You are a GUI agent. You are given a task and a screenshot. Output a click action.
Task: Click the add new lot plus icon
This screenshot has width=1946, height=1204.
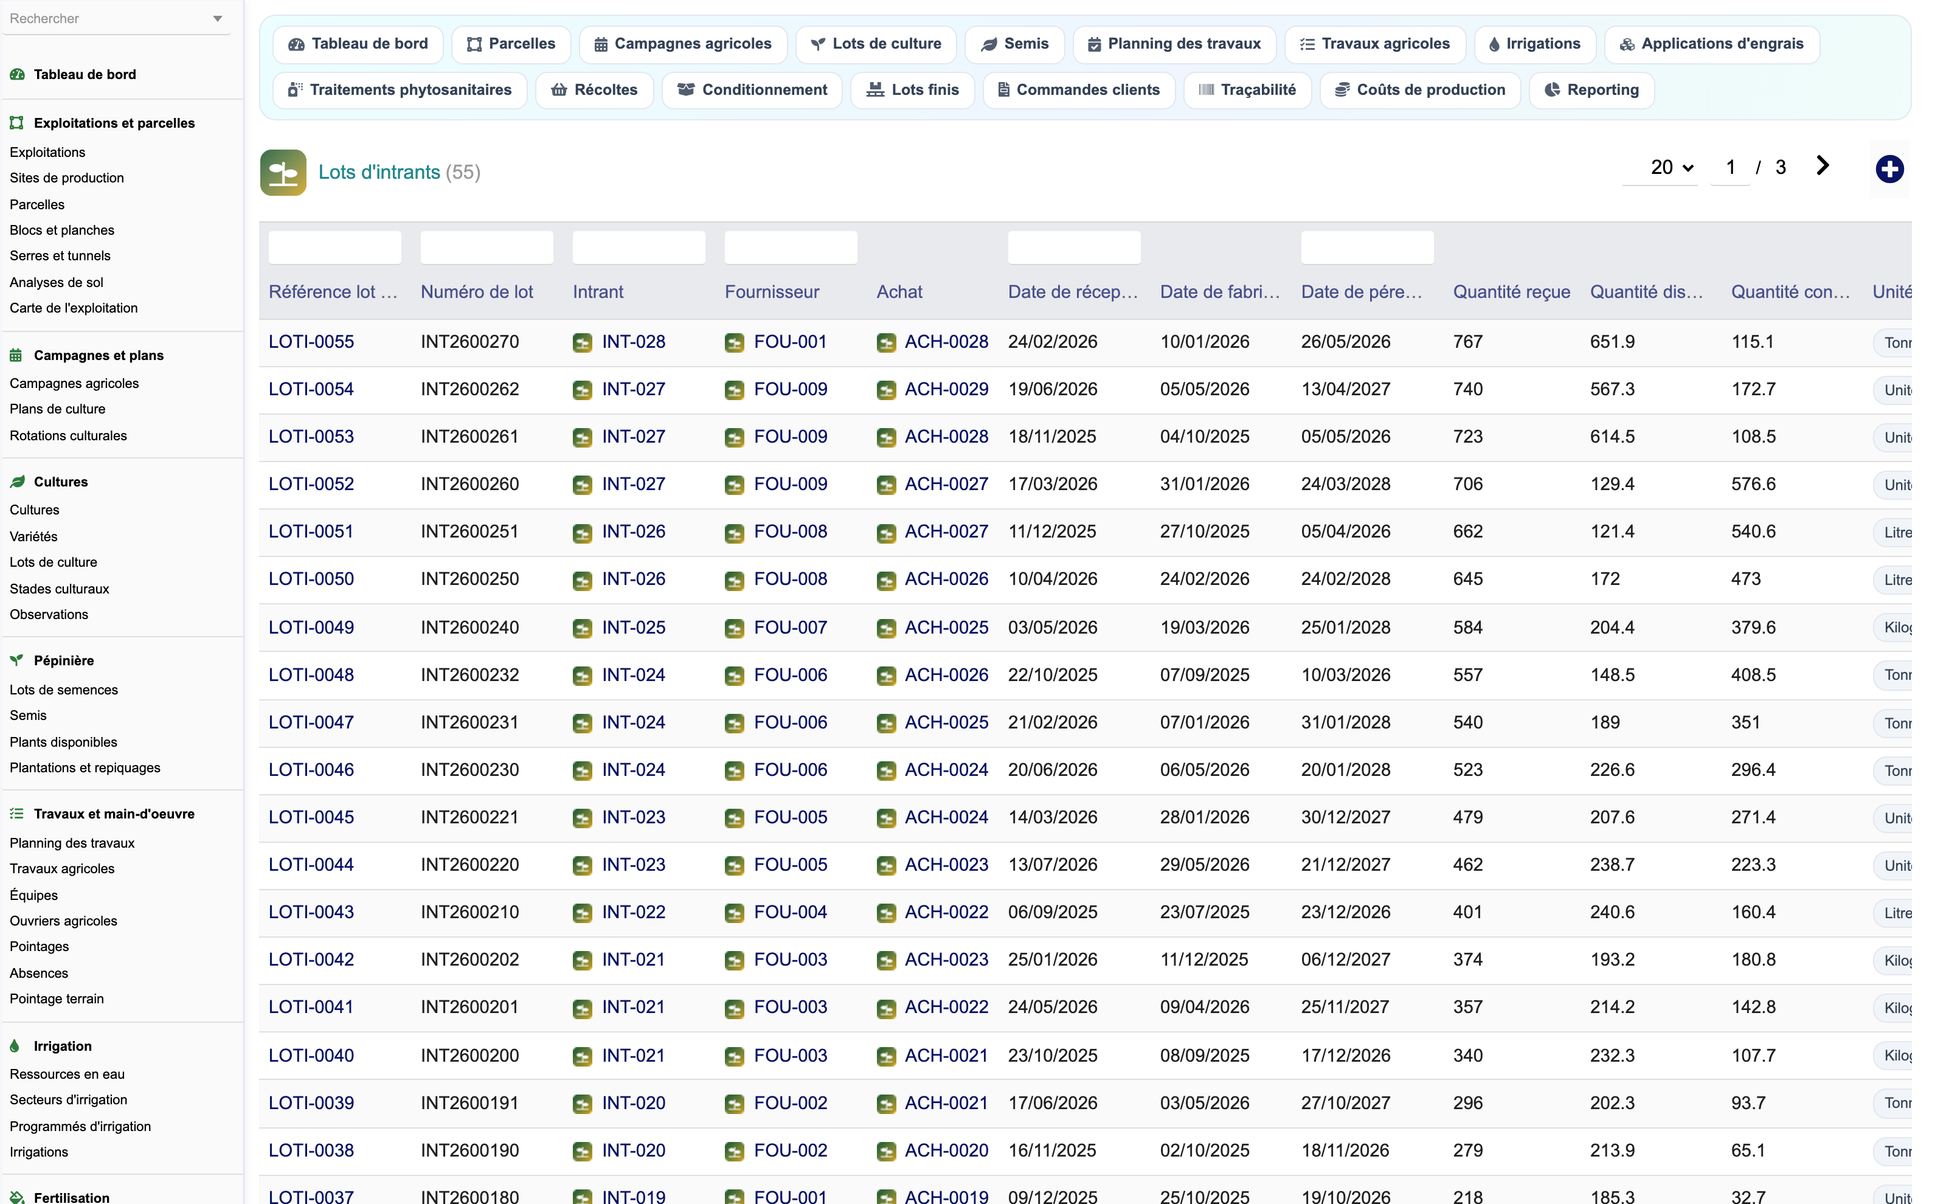tap(1889, 169)
